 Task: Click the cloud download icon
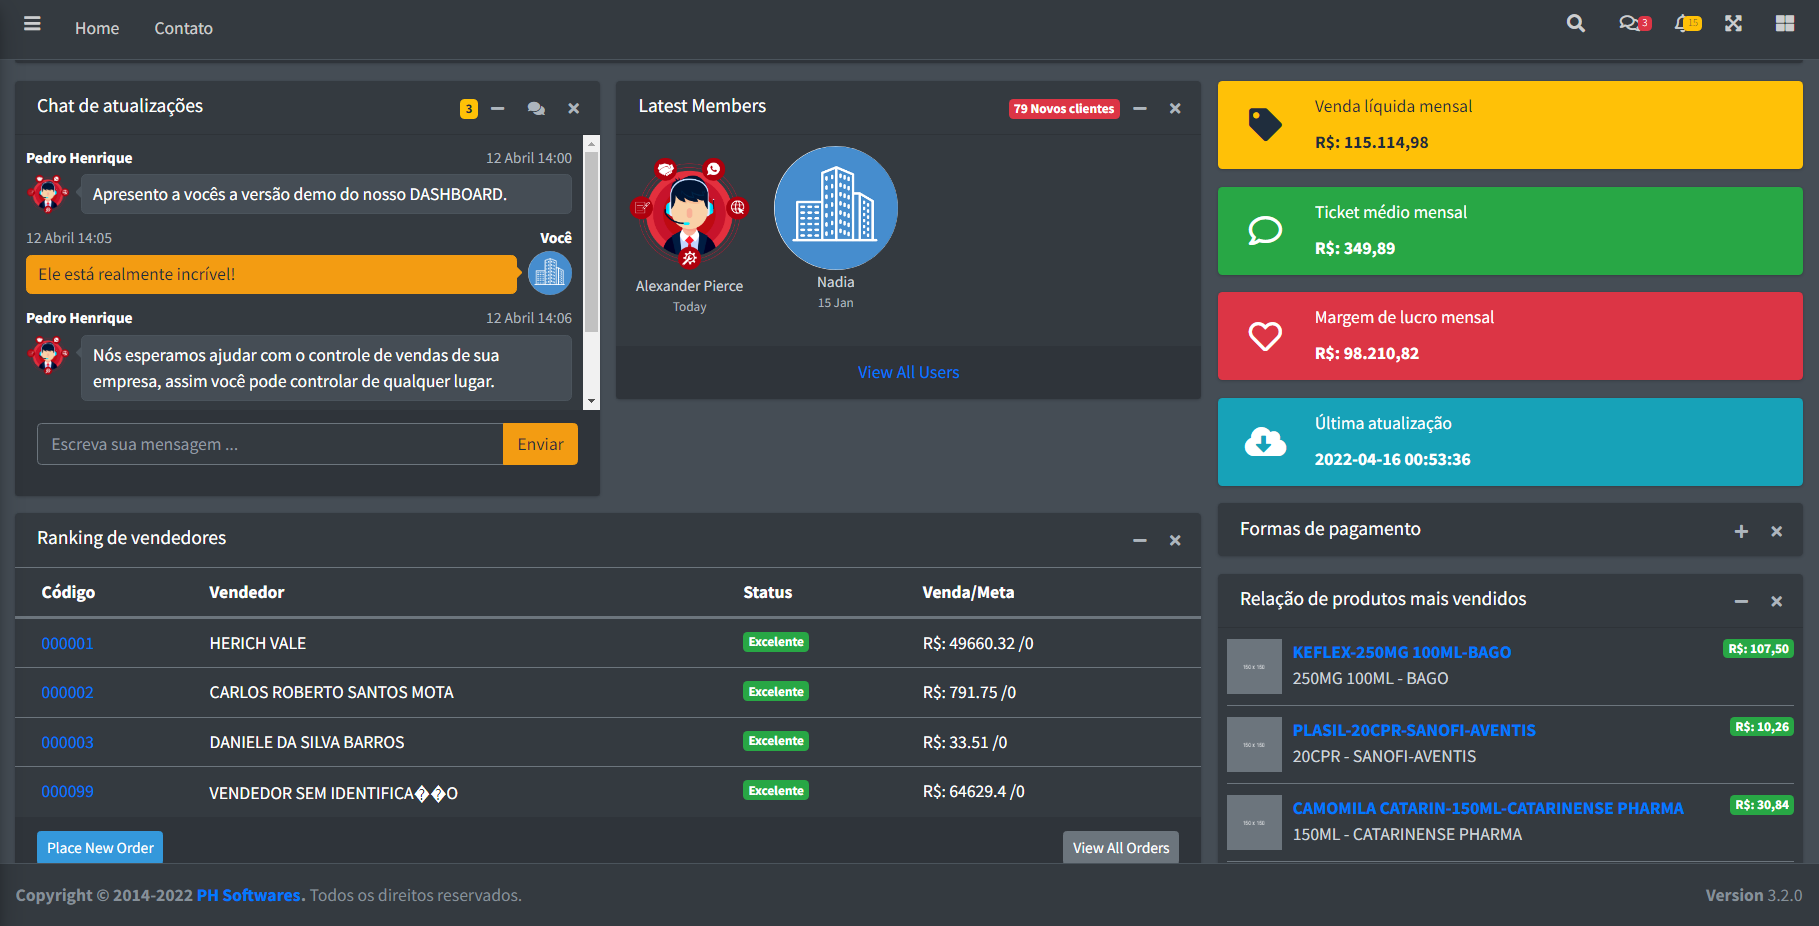(x=1265, y=442)
